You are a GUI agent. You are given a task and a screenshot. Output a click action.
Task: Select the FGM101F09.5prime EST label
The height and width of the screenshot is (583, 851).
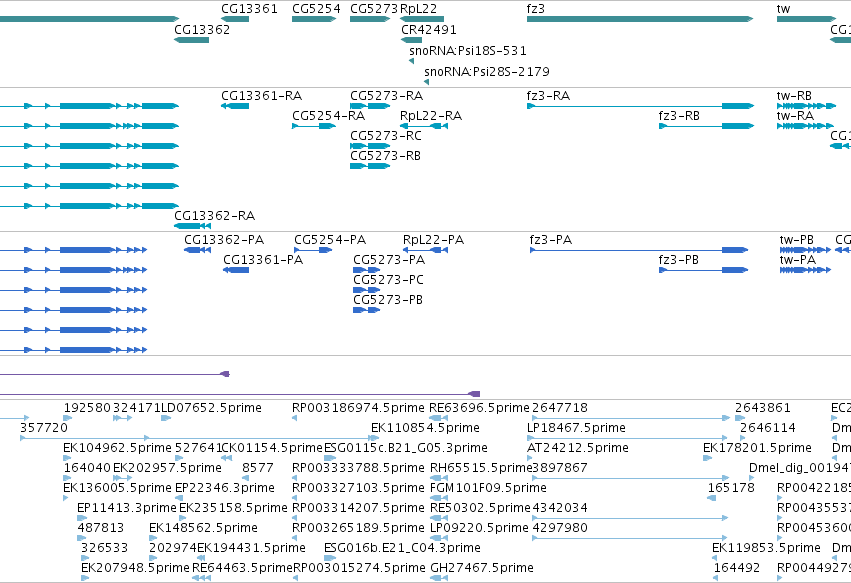coord(488,488)
